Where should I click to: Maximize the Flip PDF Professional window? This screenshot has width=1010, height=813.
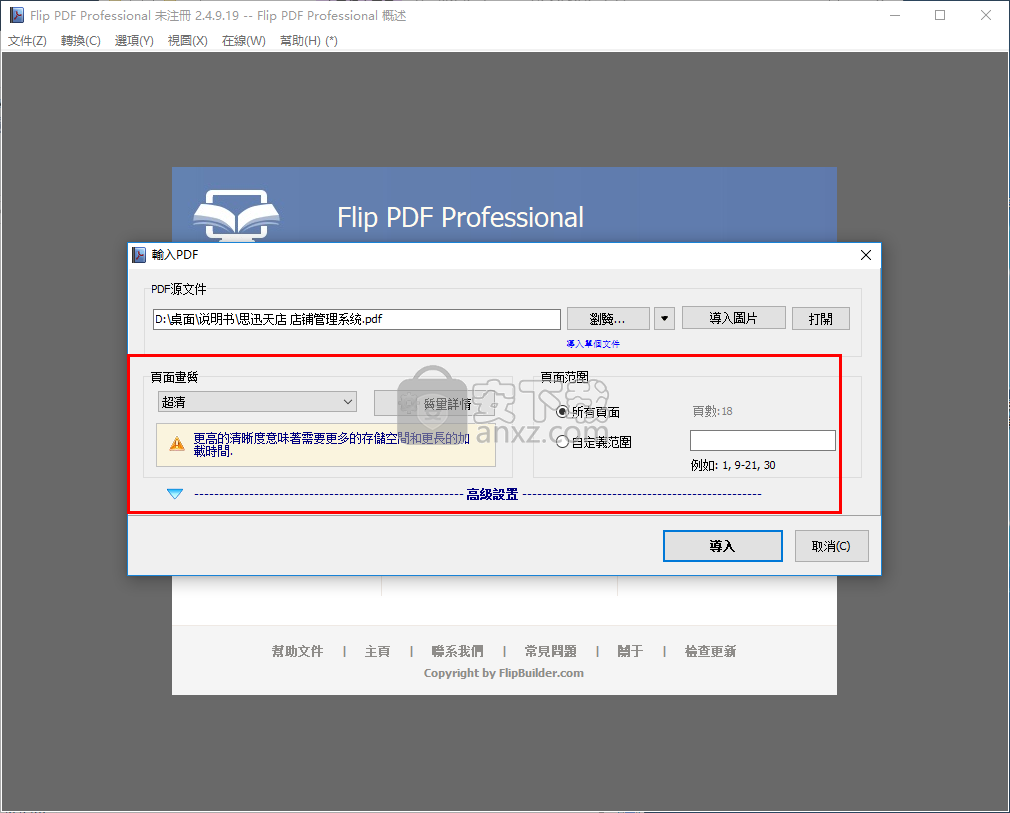pyautogui.click(x=940, y=15)
